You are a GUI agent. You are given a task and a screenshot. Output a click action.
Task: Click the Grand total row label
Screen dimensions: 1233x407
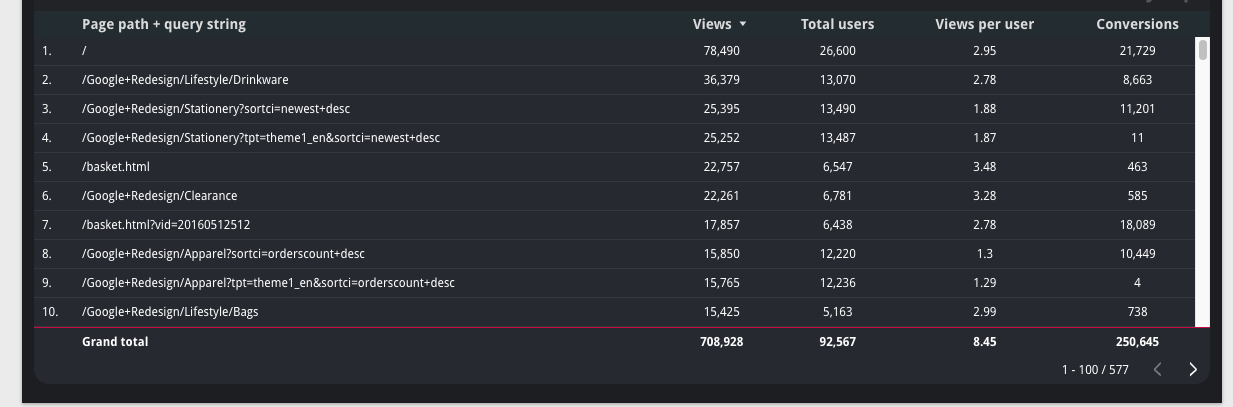(115, 342)
